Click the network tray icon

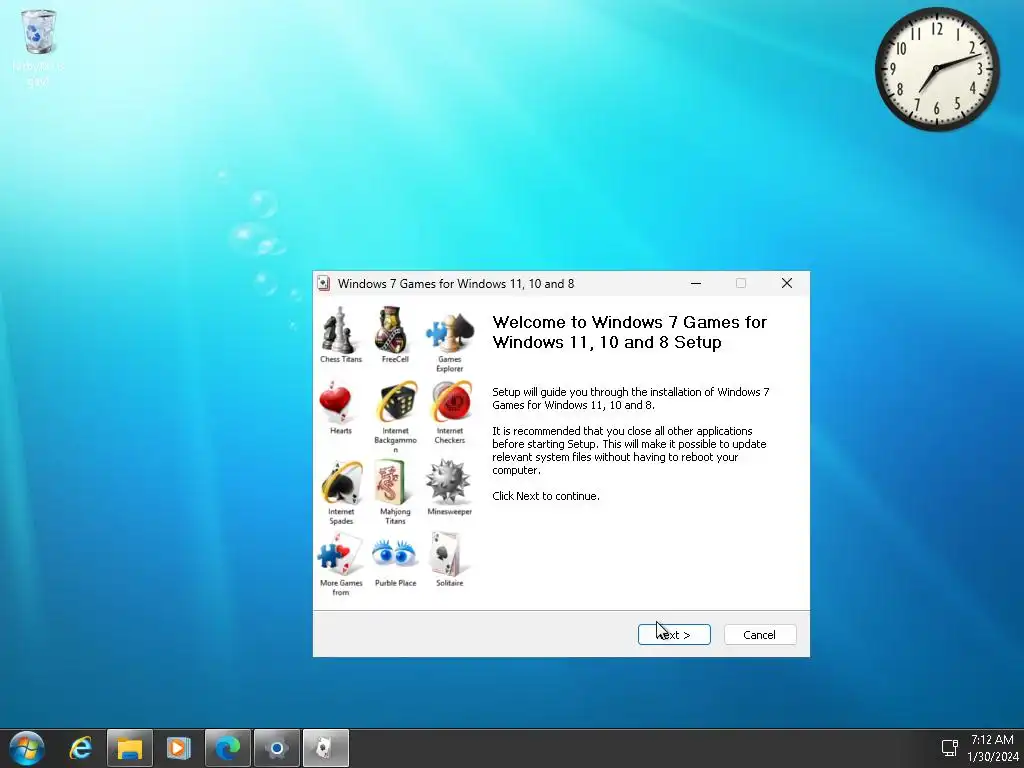pyautogui.click(x=950, y=748)
